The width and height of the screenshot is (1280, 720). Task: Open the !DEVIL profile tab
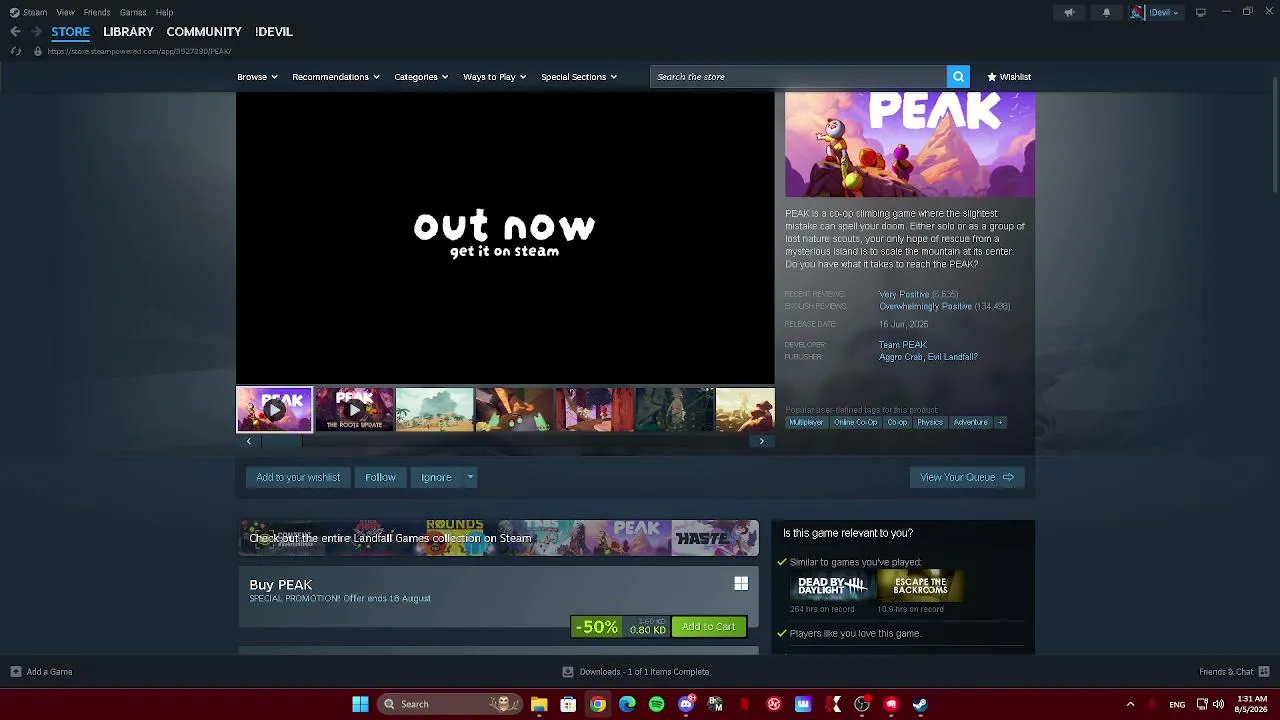(x=274, y=32)
